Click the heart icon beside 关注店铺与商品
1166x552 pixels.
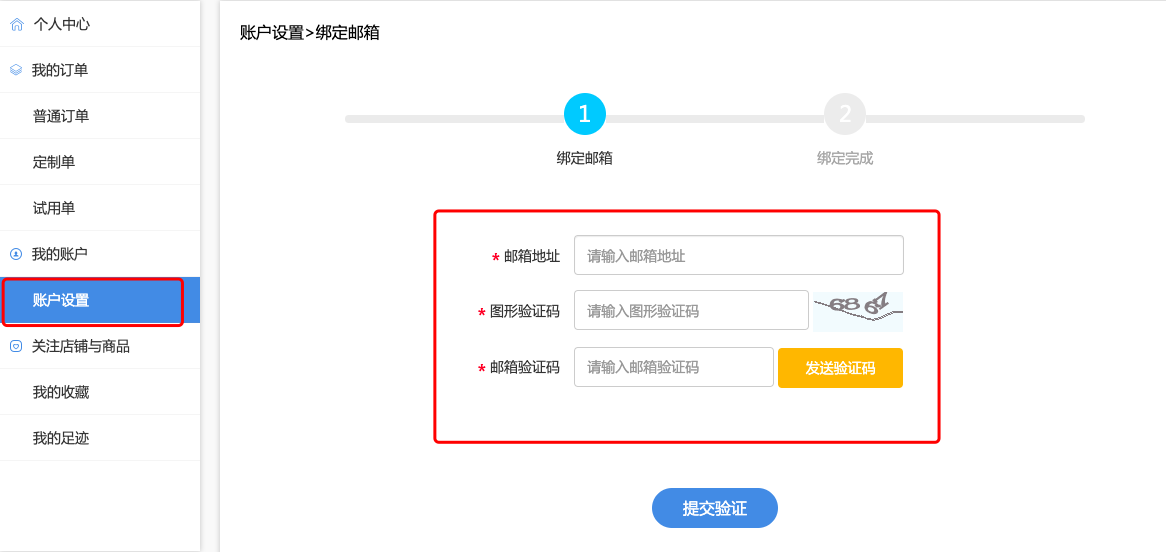[16, 346]
